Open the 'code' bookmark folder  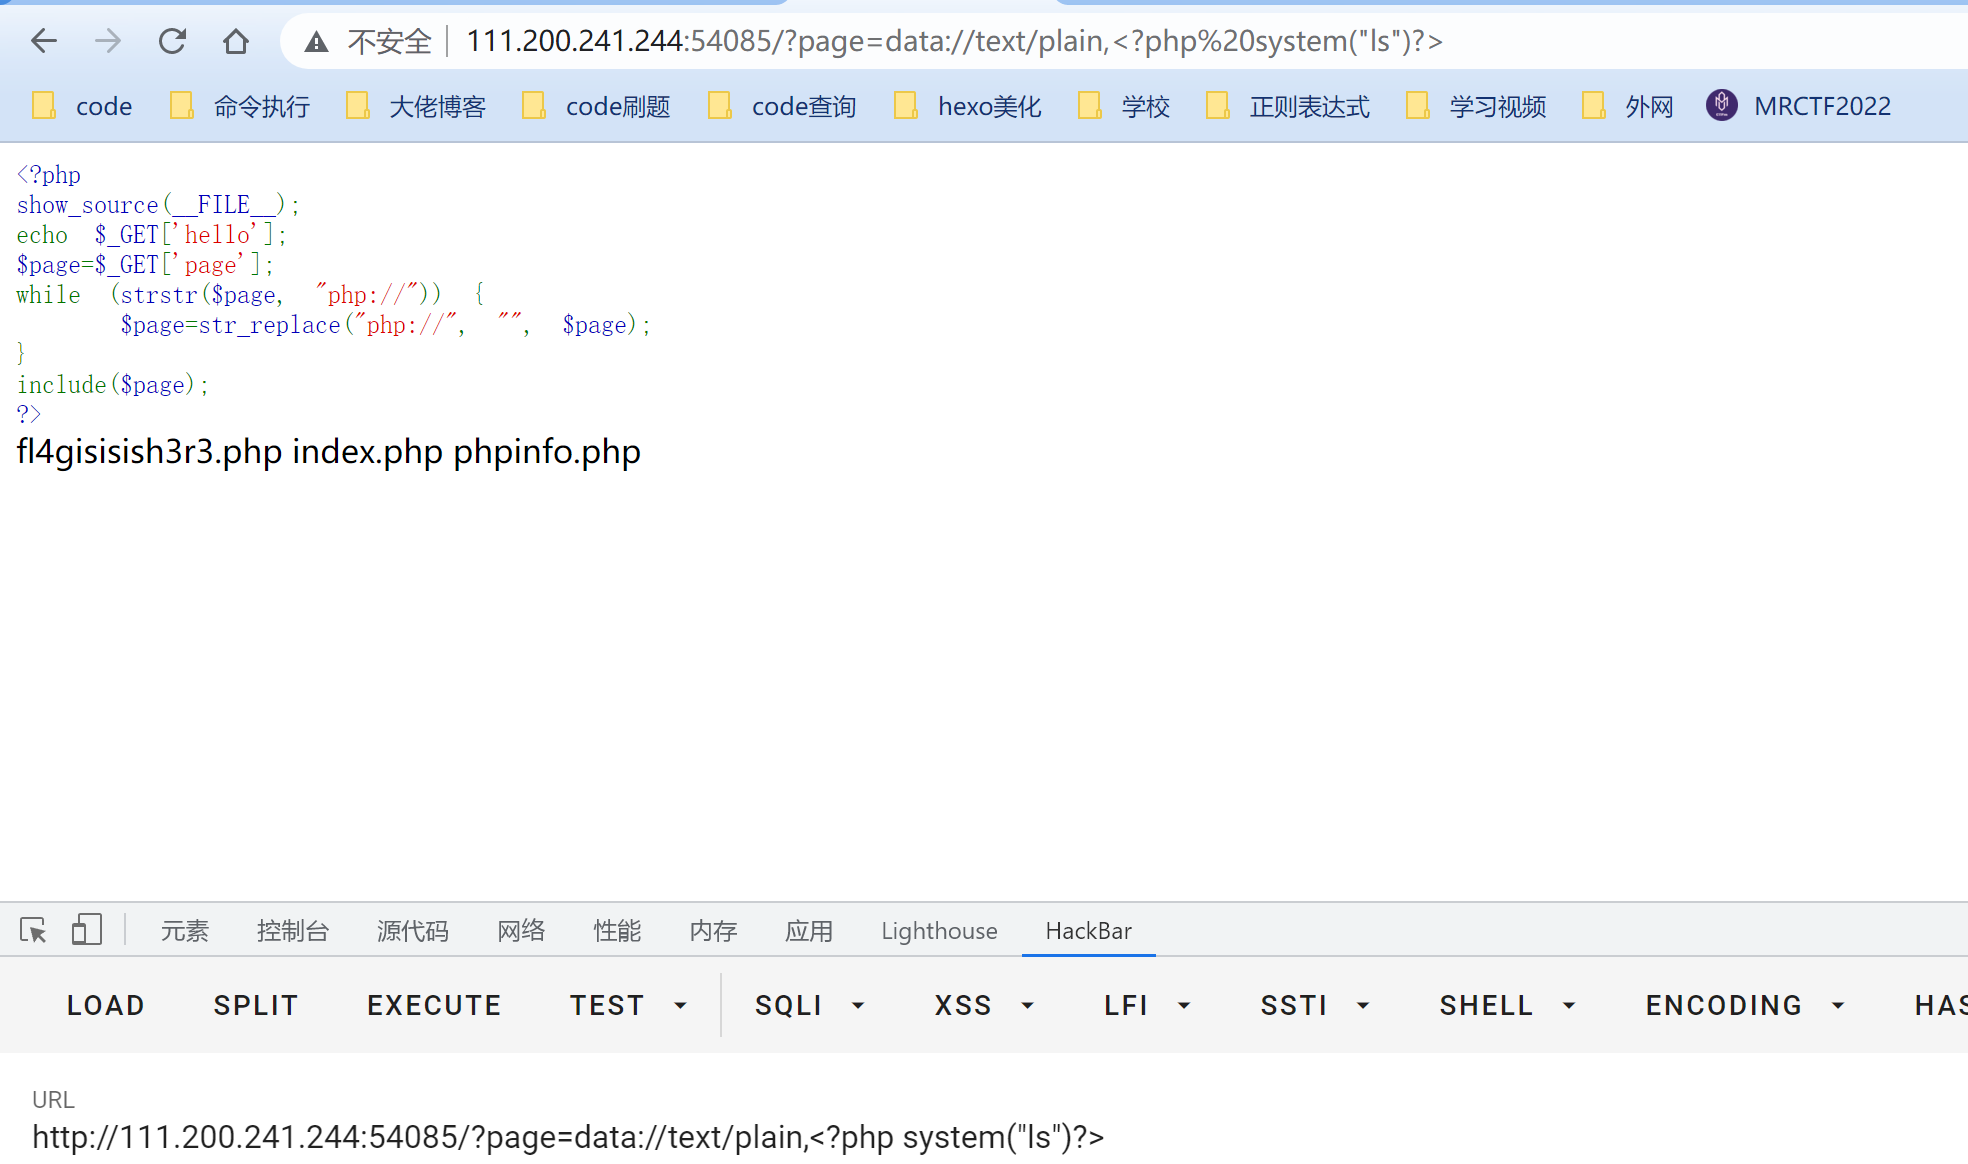pos(82,106)
